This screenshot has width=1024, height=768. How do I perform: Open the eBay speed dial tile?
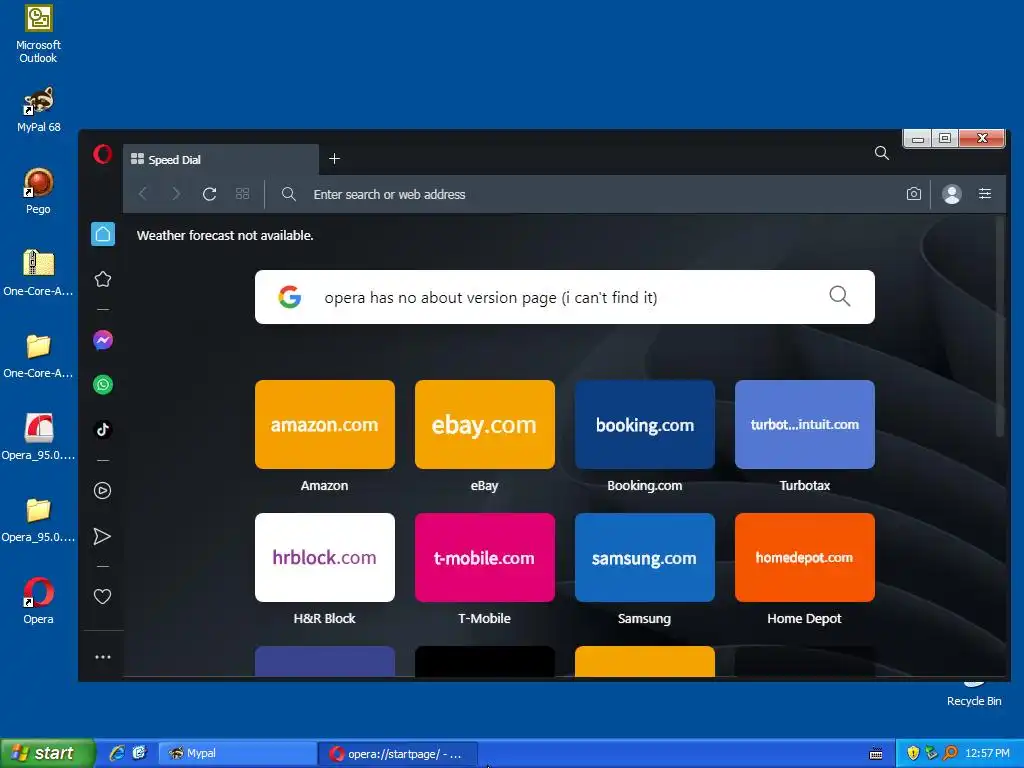pyautogui.click(x=485, y=424)
